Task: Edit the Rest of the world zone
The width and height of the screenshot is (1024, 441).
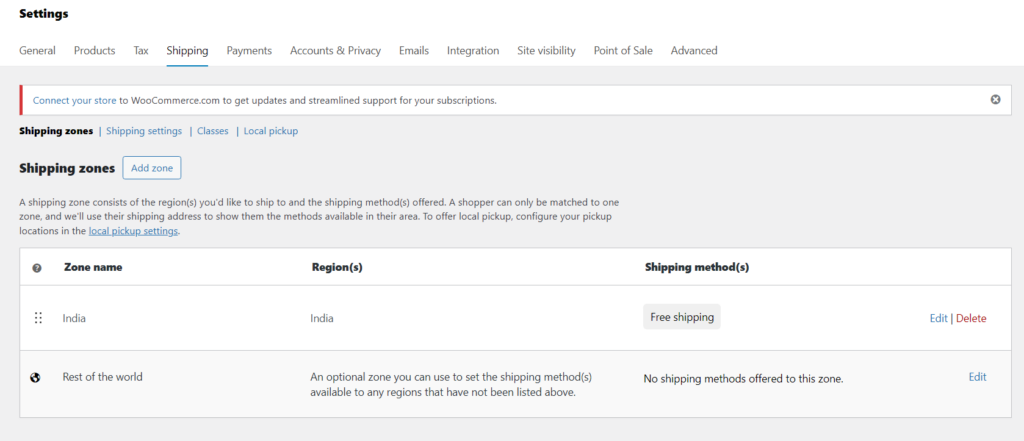Action: pos(978,377)
